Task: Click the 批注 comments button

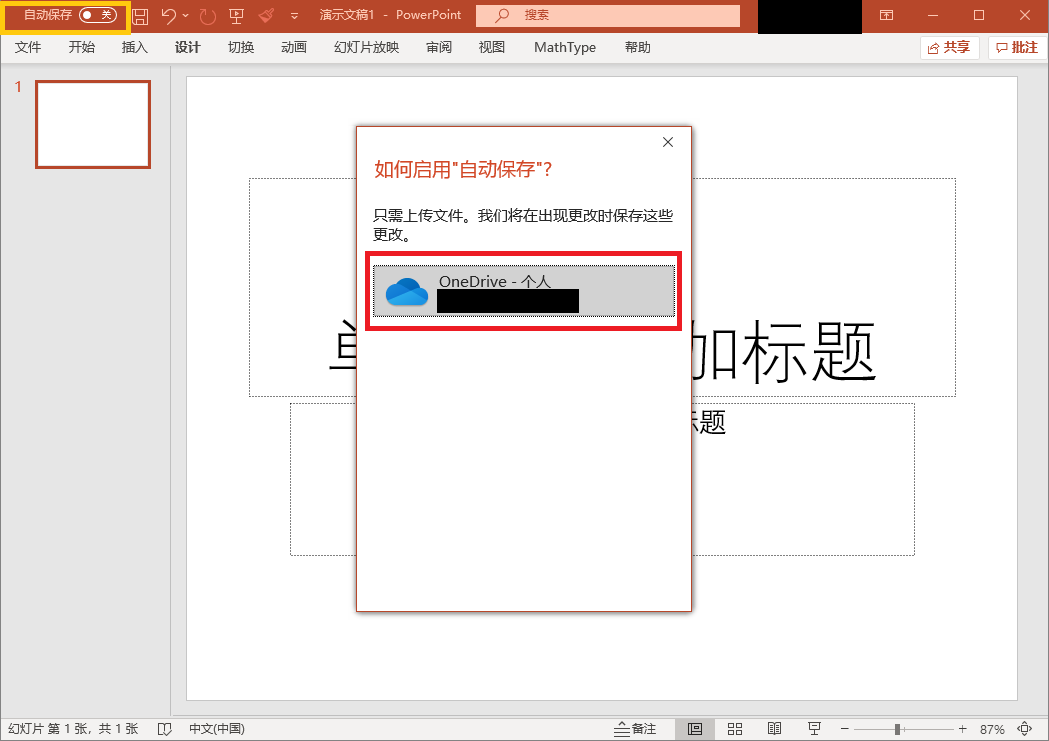Action: 1018,47
